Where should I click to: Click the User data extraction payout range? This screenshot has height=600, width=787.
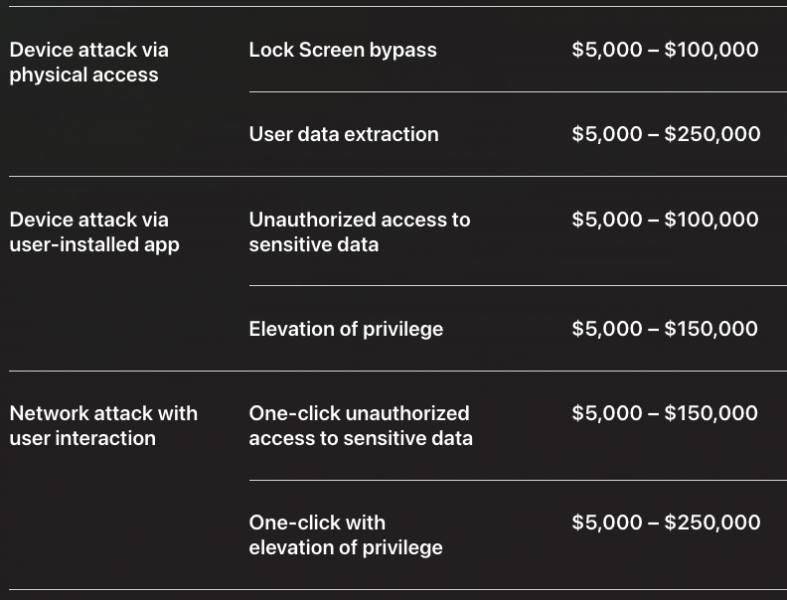[666, 134]
